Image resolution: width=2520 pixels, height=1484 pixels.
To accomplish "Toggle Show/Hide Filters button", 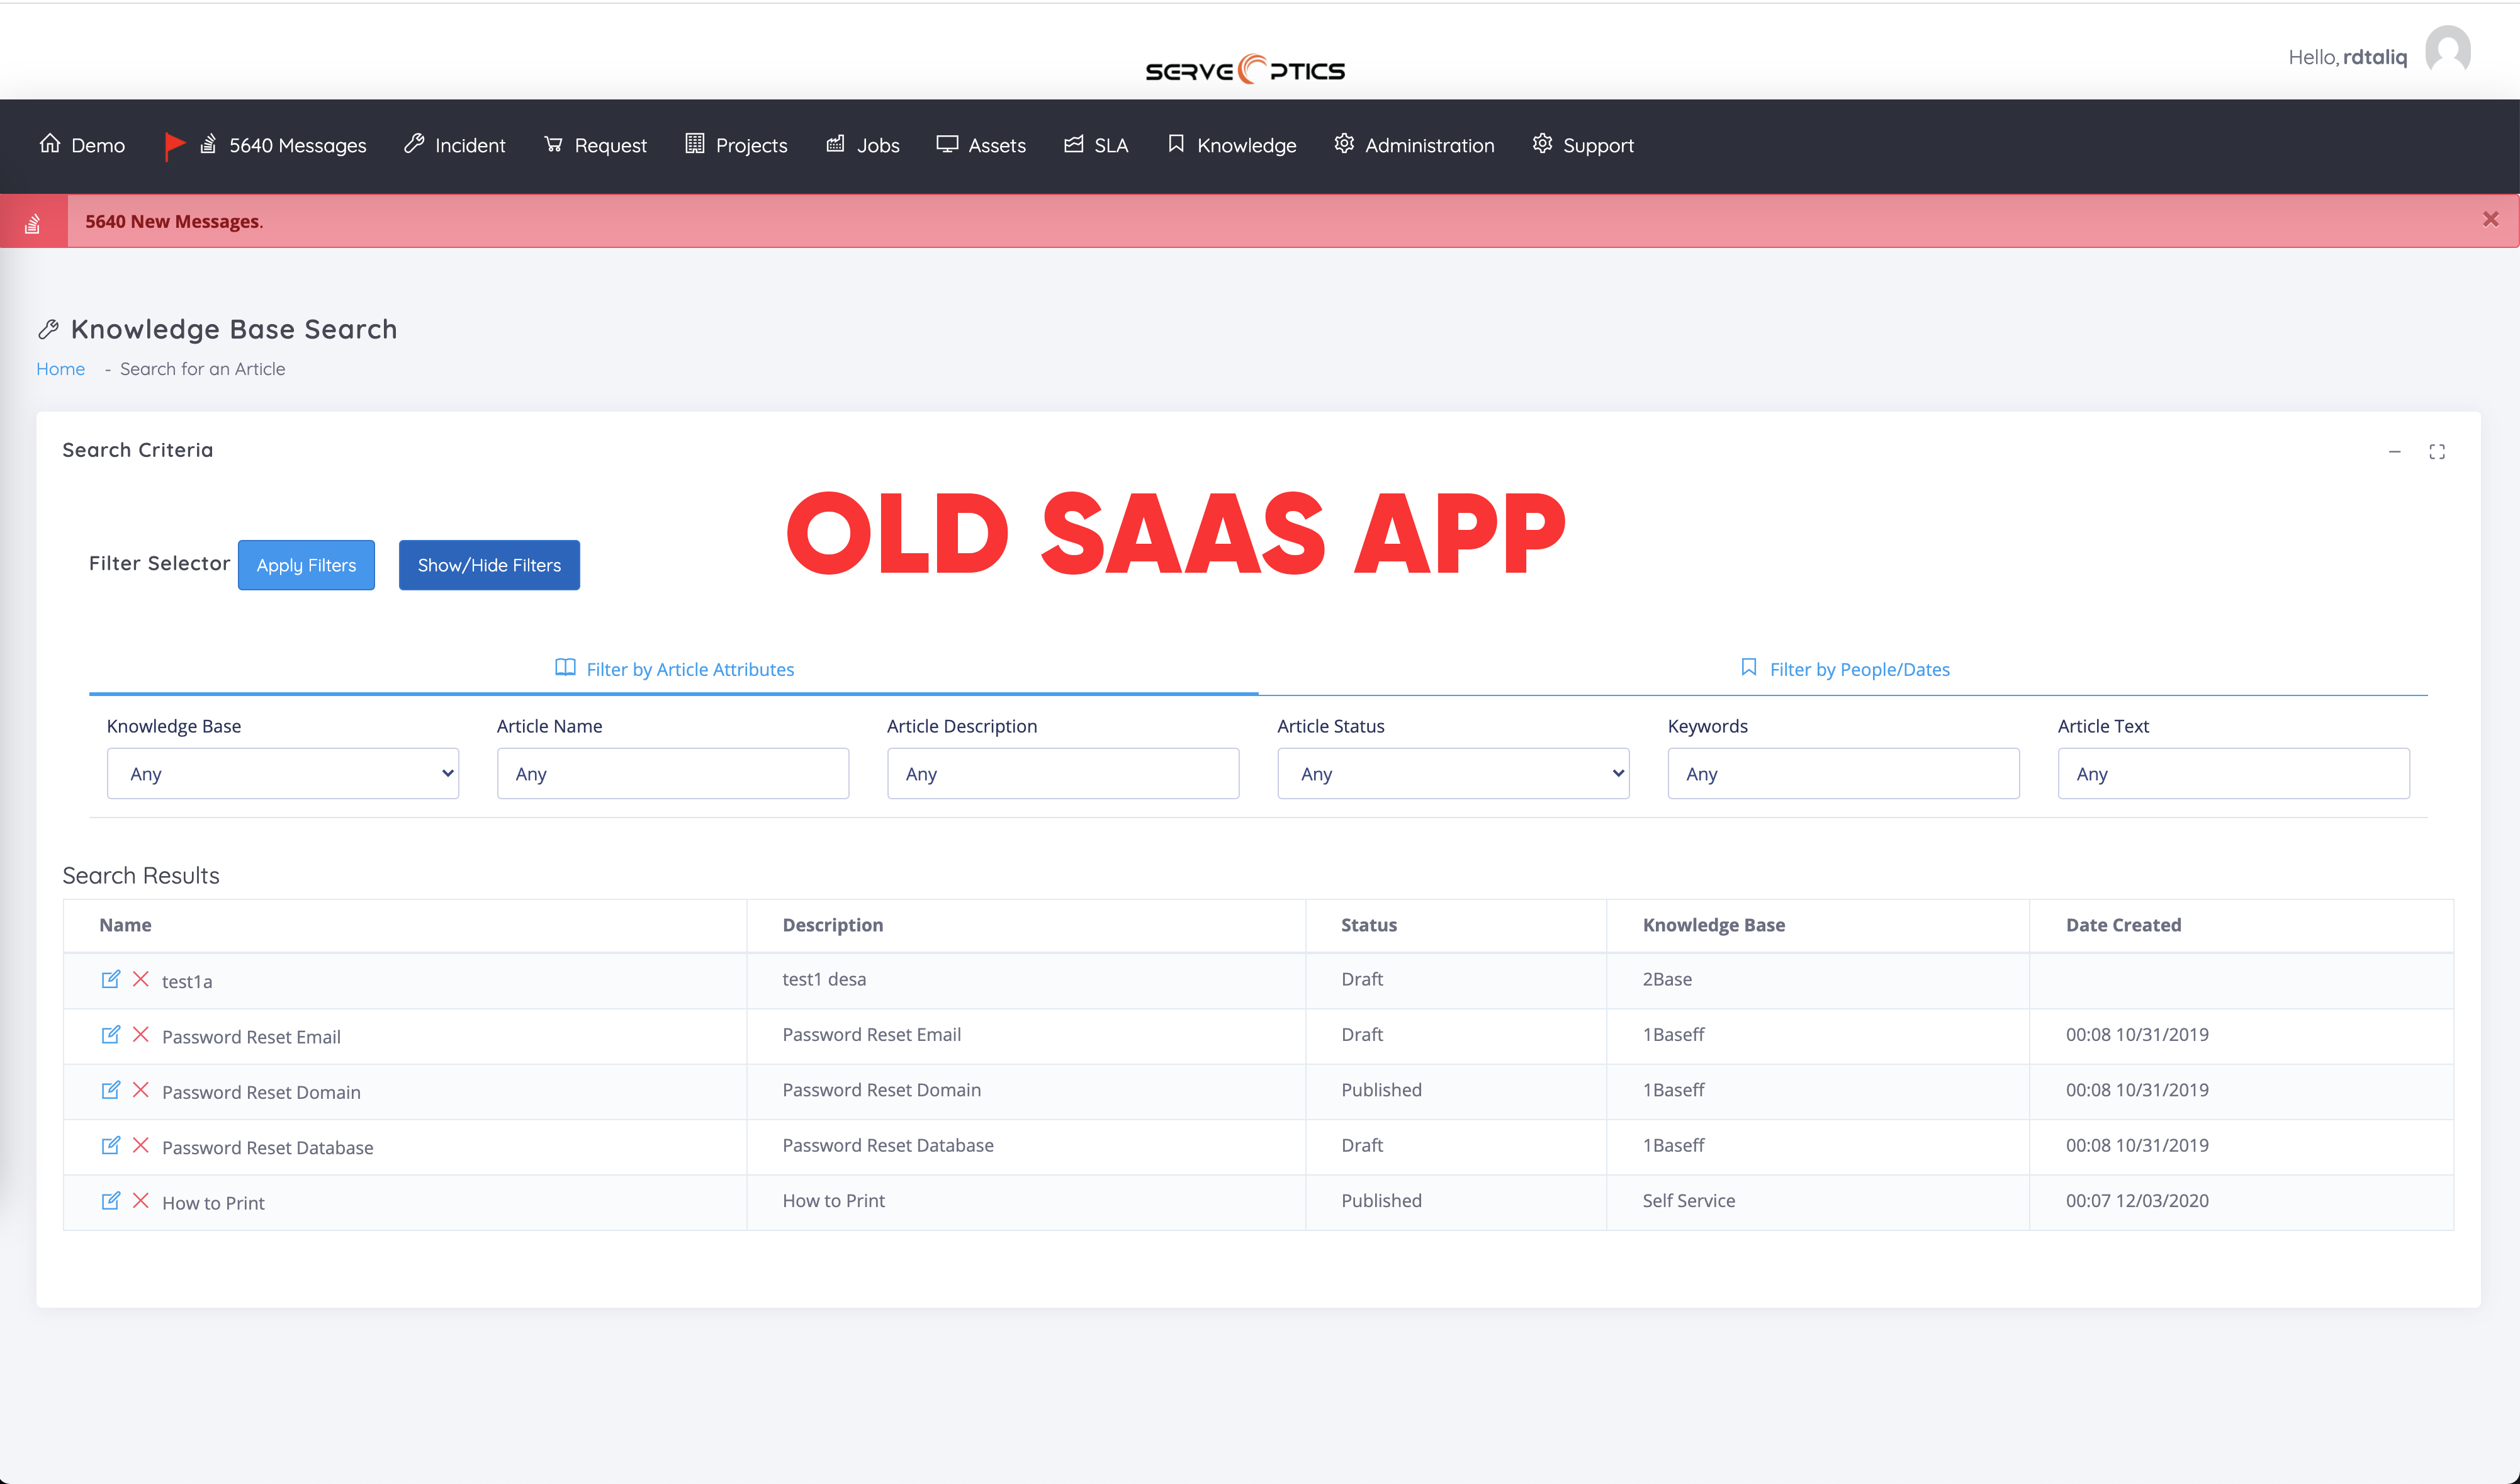I will point(489,565).
